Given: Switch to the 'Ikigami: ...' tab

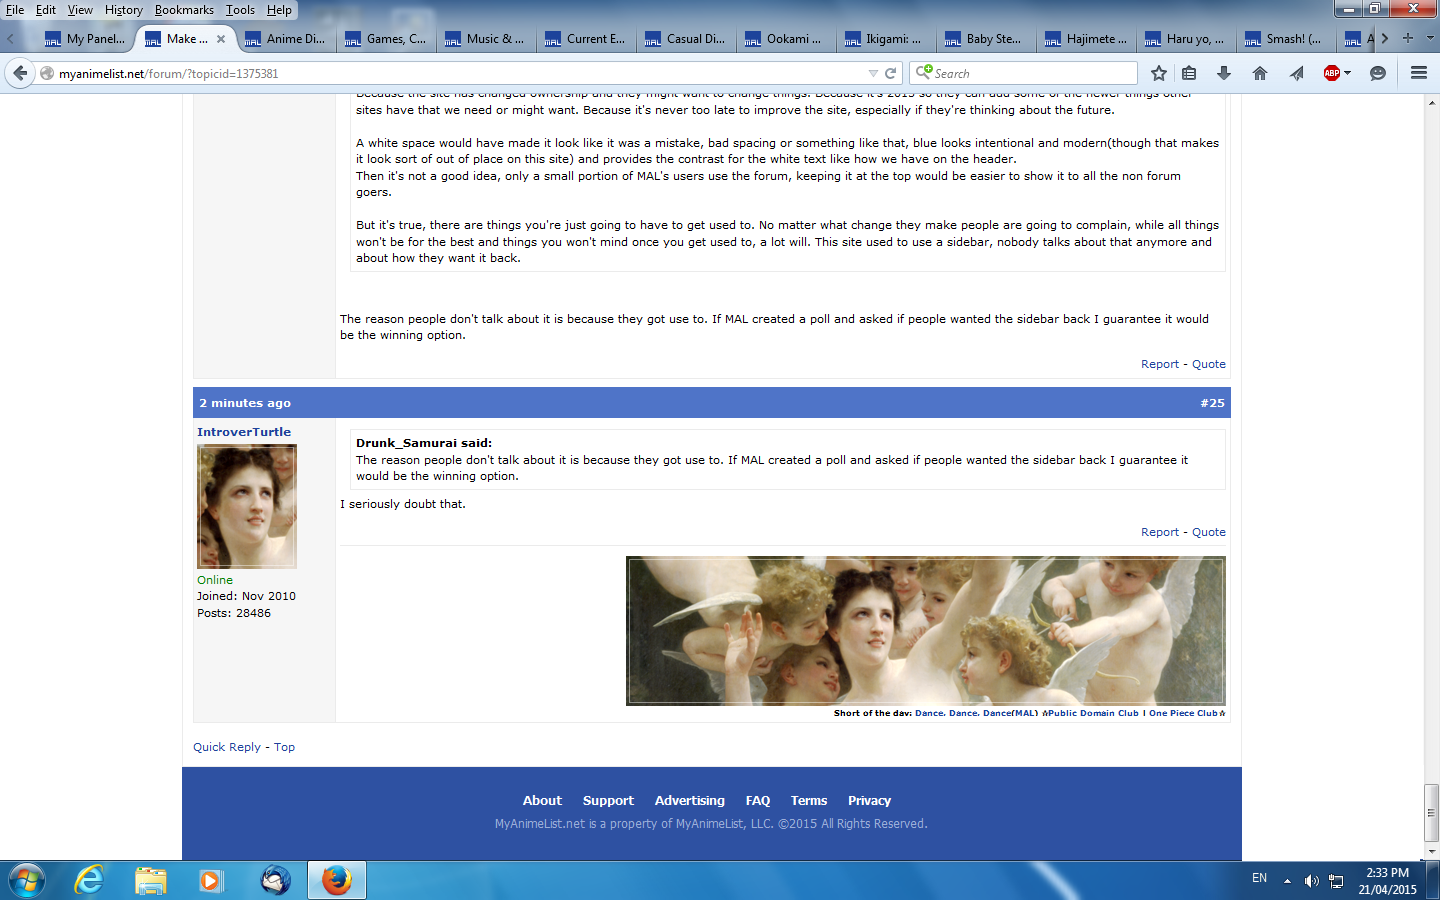Looking at the screenshot, I should pyautogui.click(x=885, y=39).
